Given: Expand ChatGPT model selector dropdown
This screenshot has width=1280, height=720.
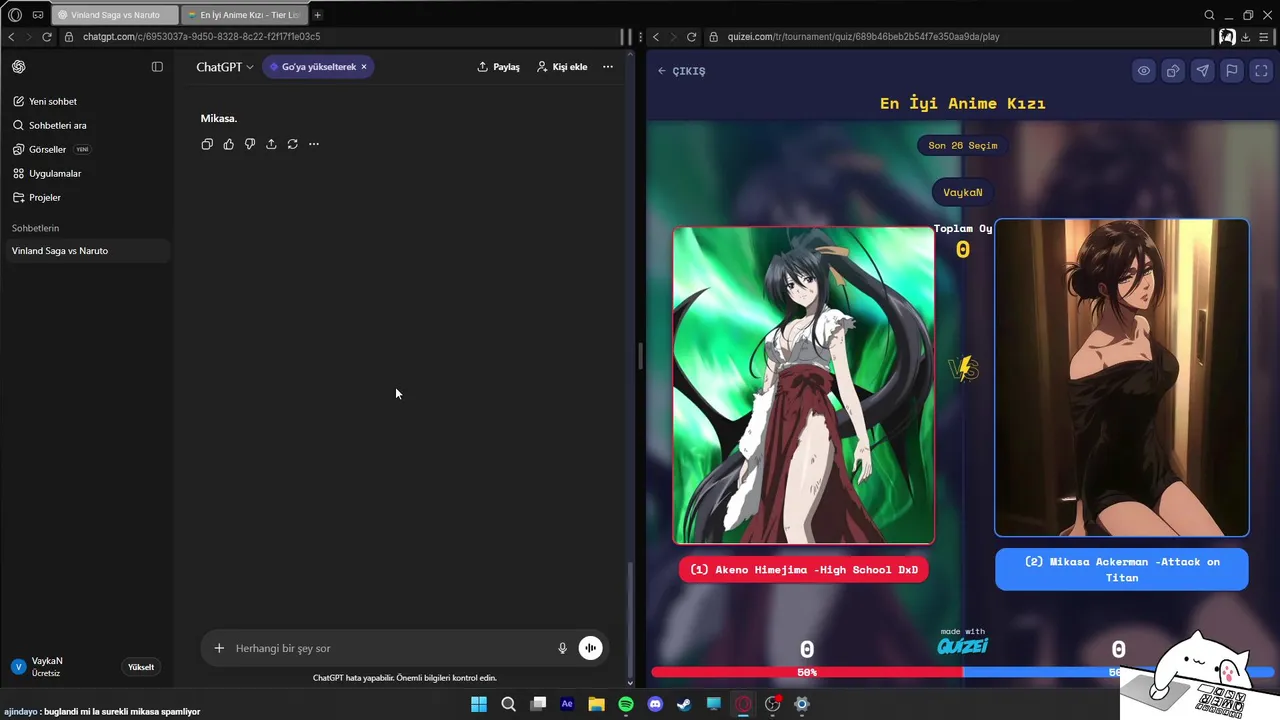Looking at the screenshot, I should click(225, 67).
